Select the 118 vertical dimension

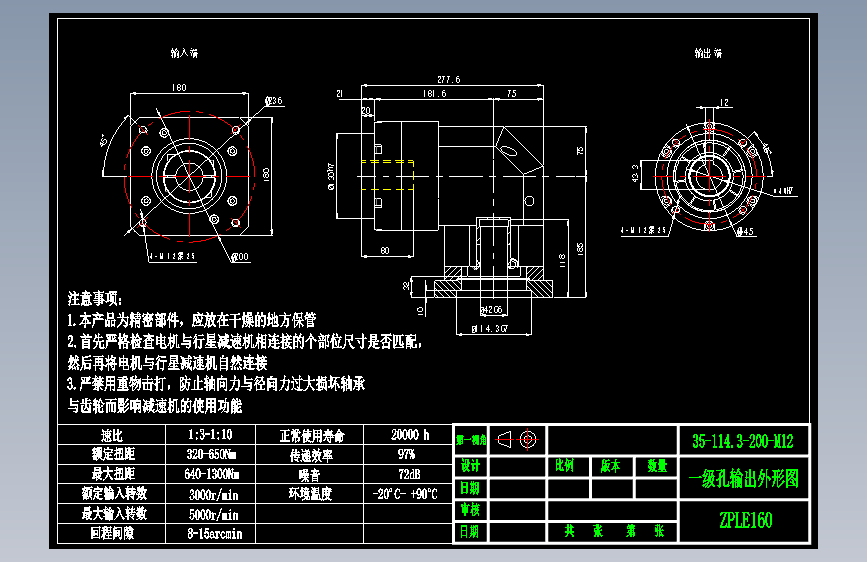tap(562, 260)
